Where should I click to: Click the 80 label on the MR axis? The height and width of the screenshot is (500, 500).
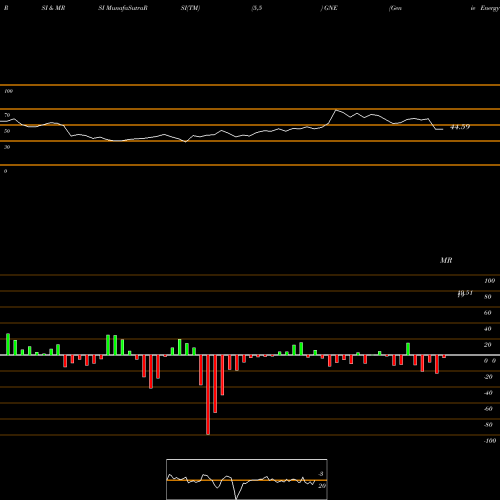point(487,297)
